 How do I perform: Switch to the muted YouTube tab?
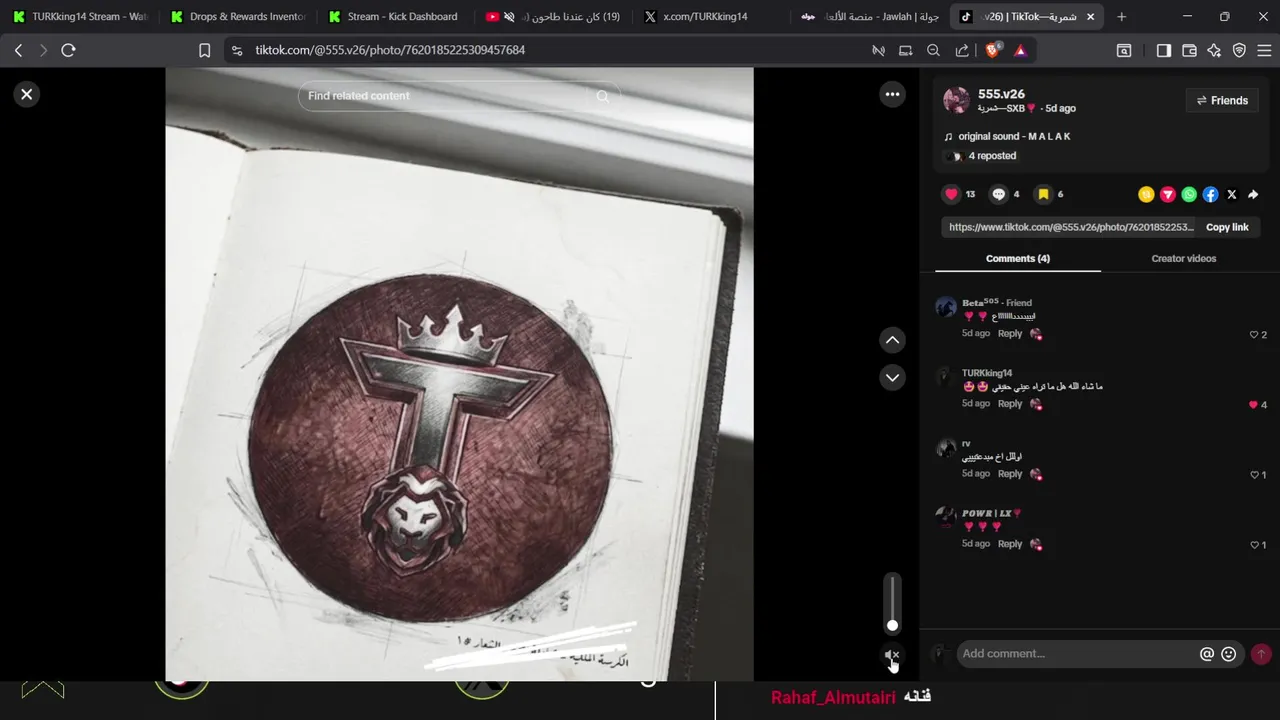(x=554, y=17)
